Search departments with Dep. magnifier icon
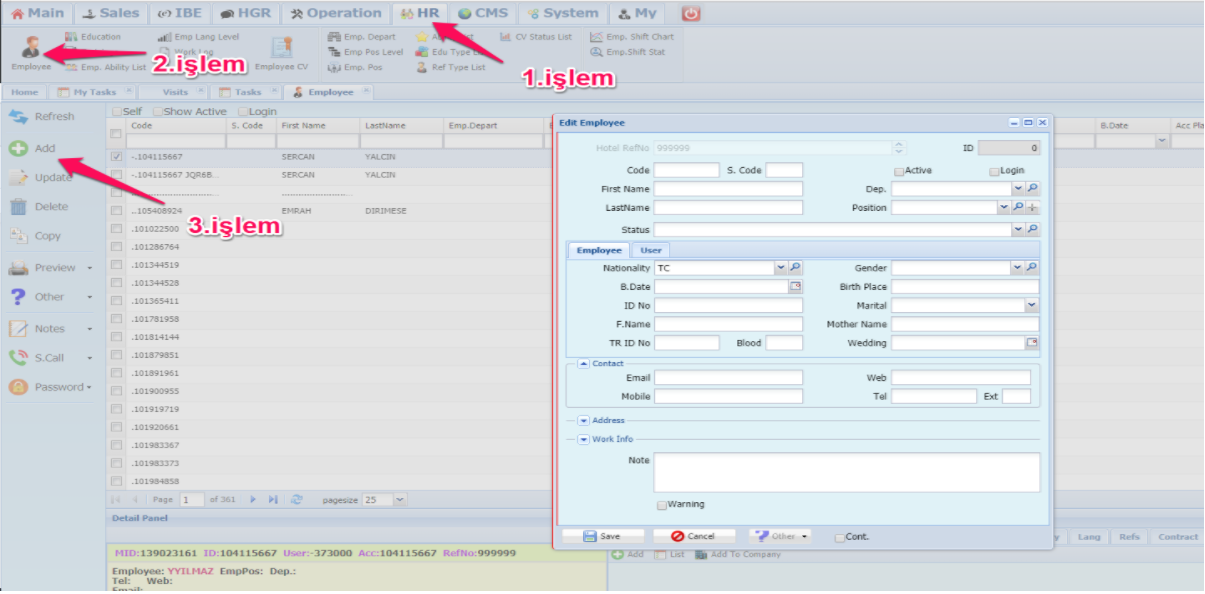 tap(1033, 189)
